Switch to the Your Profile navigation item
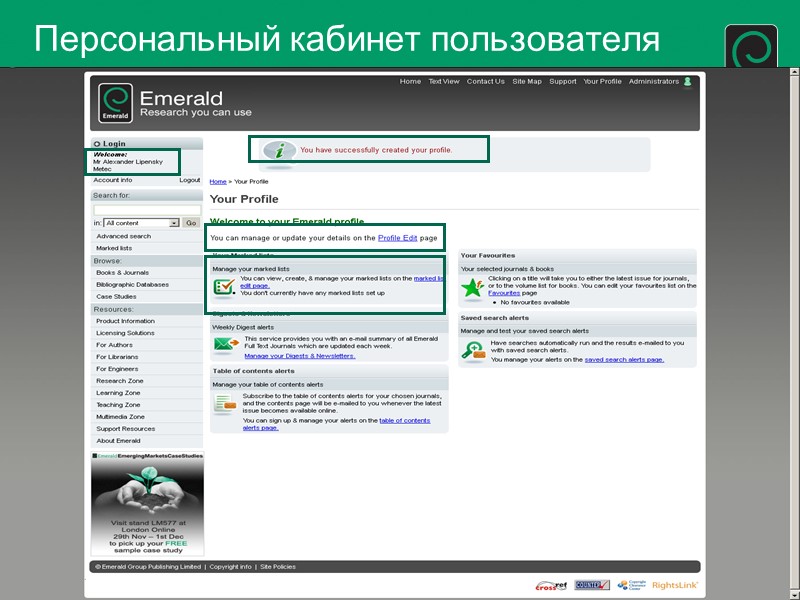This screenshot has height=600, width=800. coord(603,82)
